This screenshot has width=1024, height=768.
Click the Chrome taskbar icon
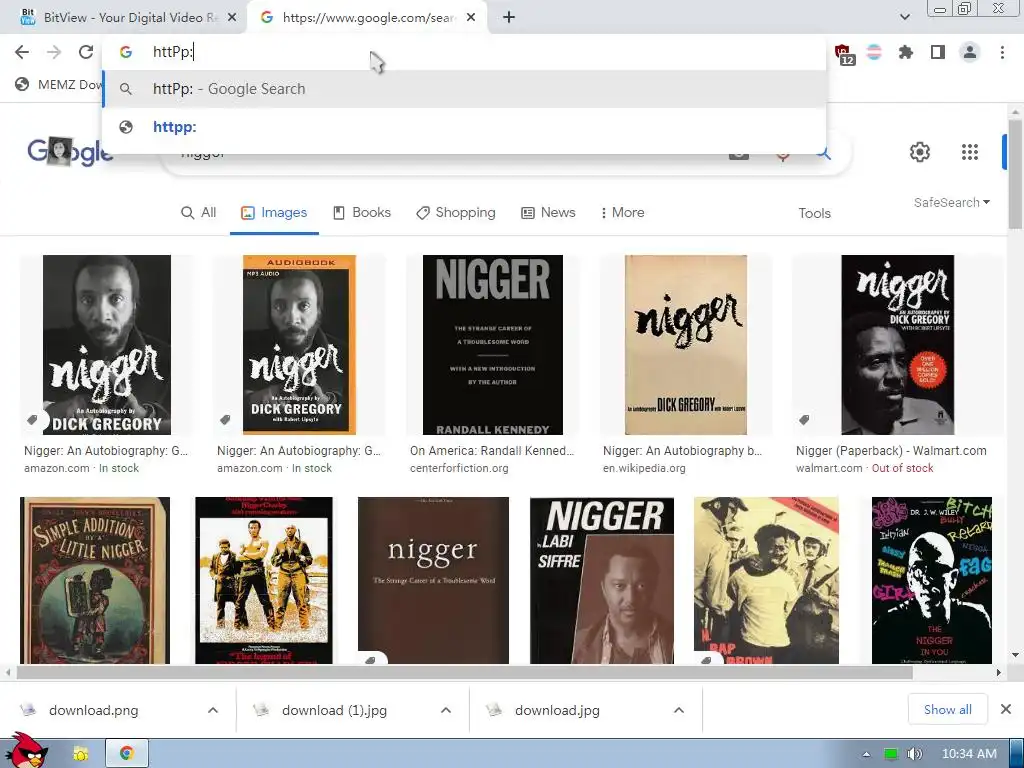pos(127,754)
